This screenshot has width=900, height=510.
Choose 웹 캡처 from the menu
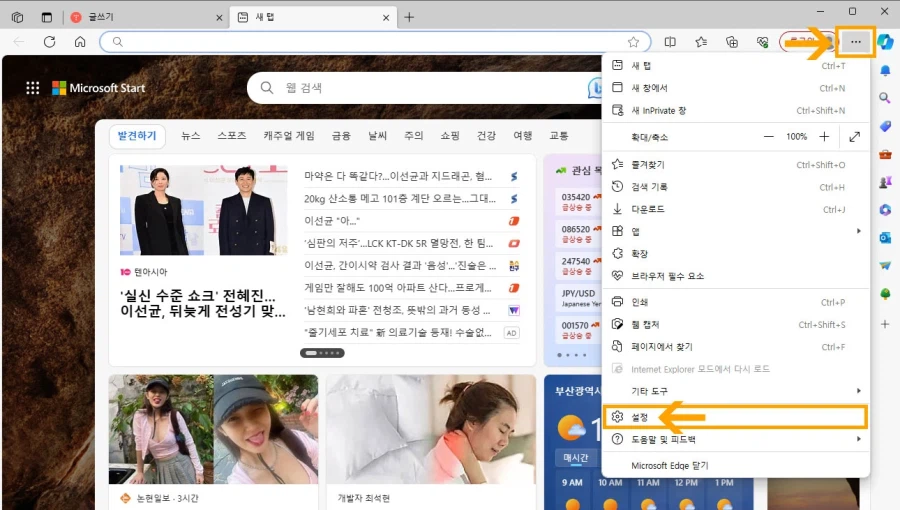click(x=735, y=325)
